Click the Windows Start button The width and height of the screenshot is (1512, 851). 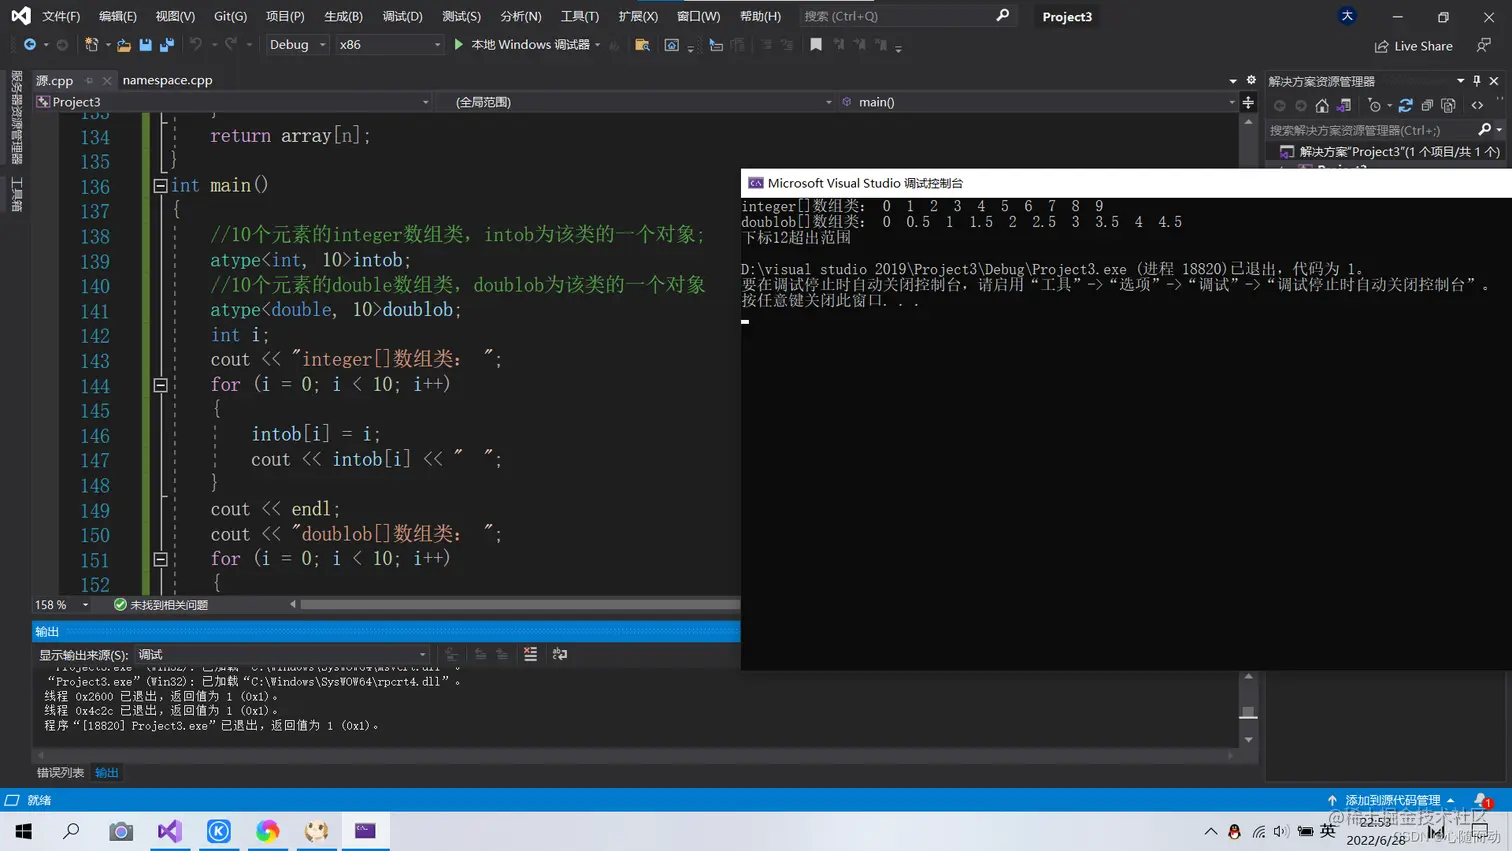23,831
